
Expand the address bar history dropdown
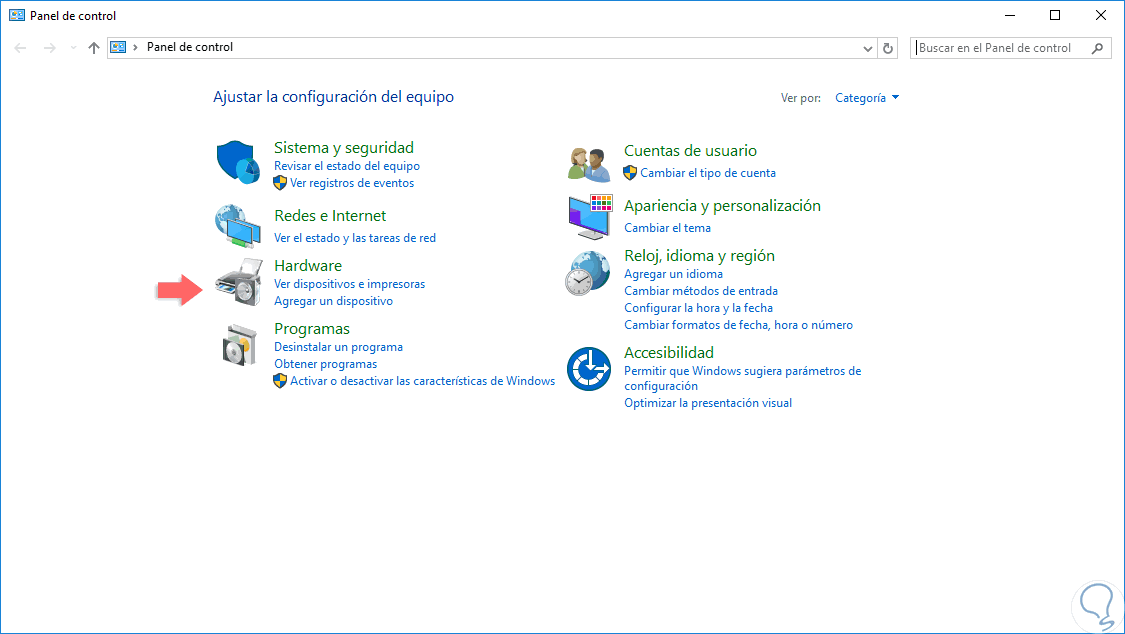pos(867,48)
